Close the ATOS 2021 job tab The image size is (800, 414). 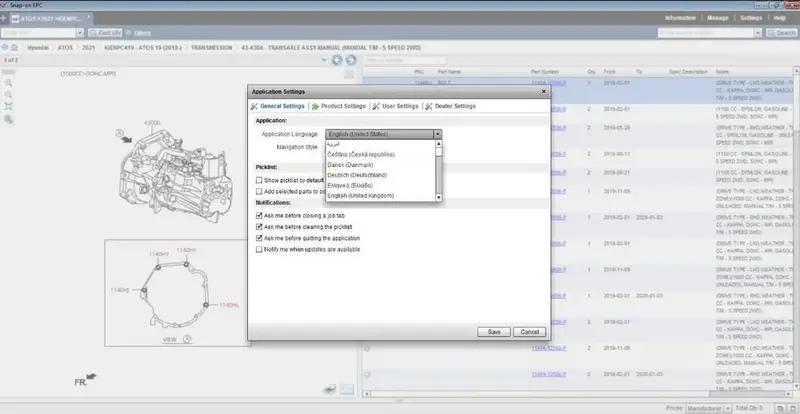89,16
